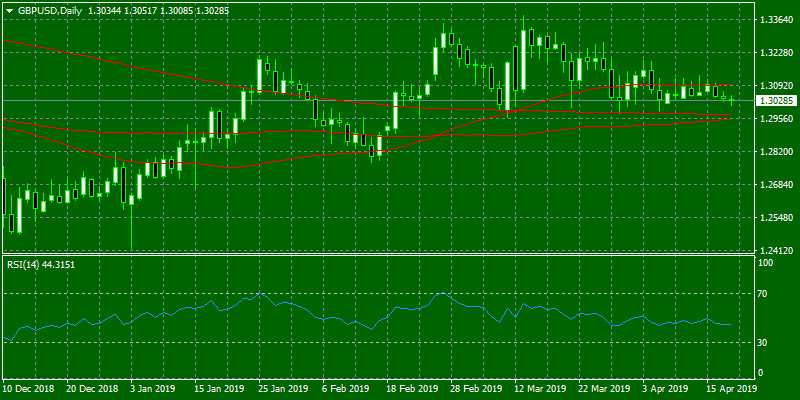
Task: Click the current price label 1.30285
Action: click(x=775, y=101)
